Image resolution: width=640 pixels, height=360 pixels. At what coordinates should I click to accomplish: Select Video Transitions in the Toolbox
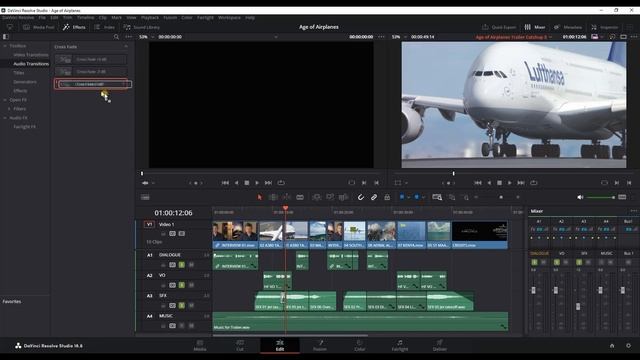click(x=31, y=55)
